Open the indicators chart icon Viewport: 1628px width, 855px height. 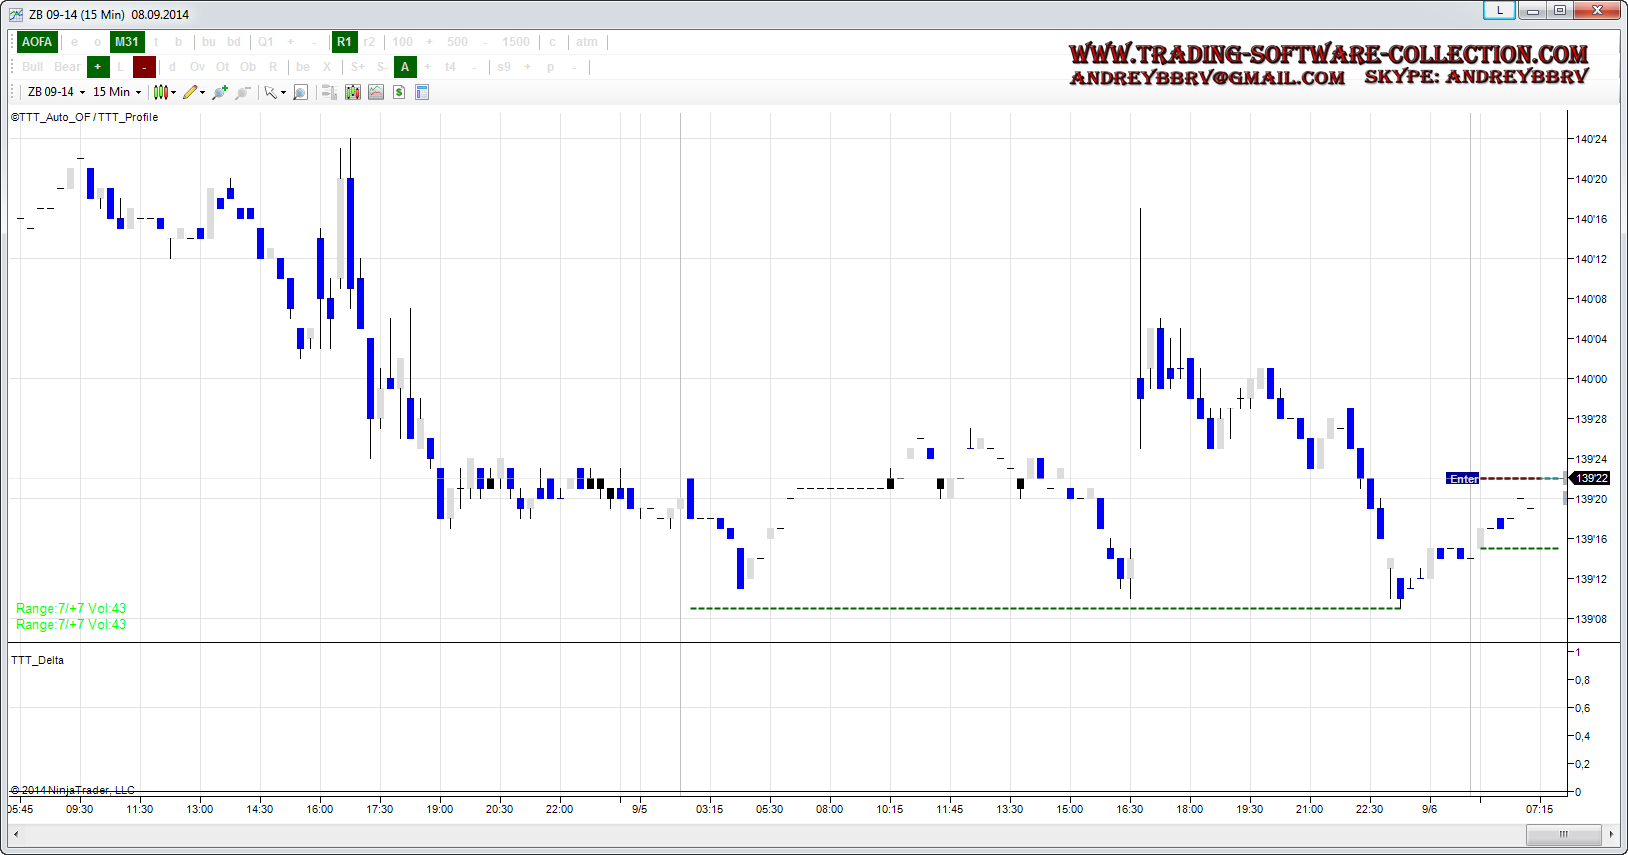pyautogui.click(x=376, y=92)
